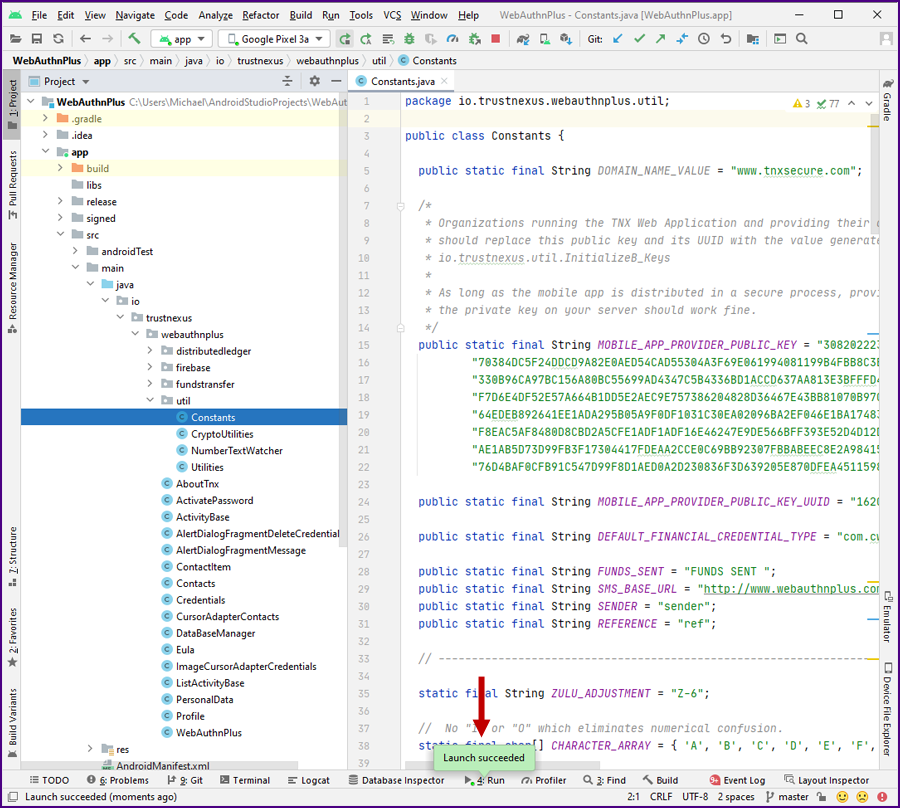This screenshot has width=900, height=808.
Task: Select CryptoUtilities class in project tree
Action: pyautogui.click(x=222, y=434)
